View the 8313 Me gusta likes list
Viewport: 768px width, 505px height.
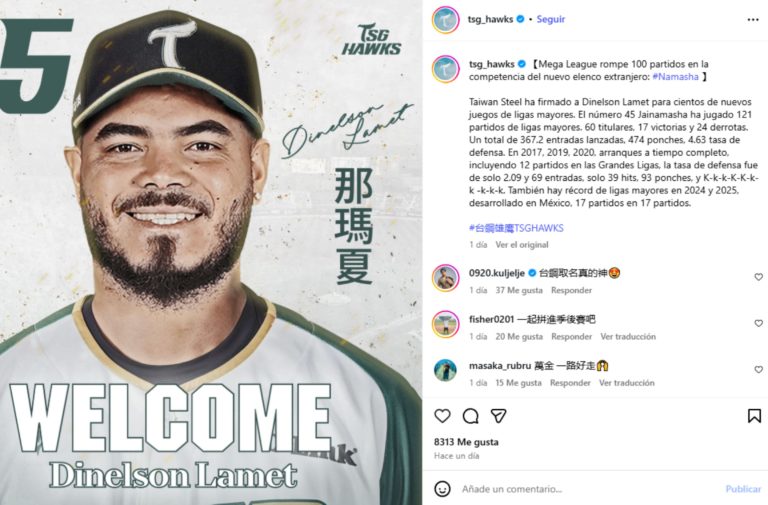coord(466,442)
